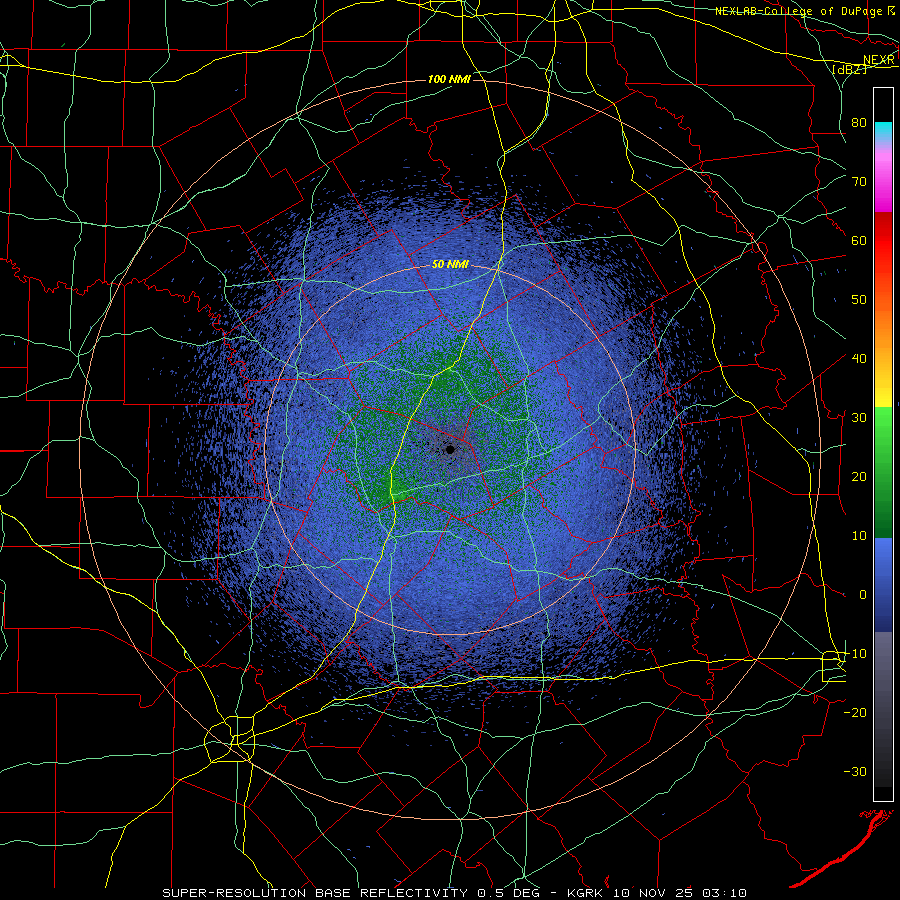Screen dimensions: 900x900
Task: Click the 50 value on the dBZ scale
Action: click(859, 300)
